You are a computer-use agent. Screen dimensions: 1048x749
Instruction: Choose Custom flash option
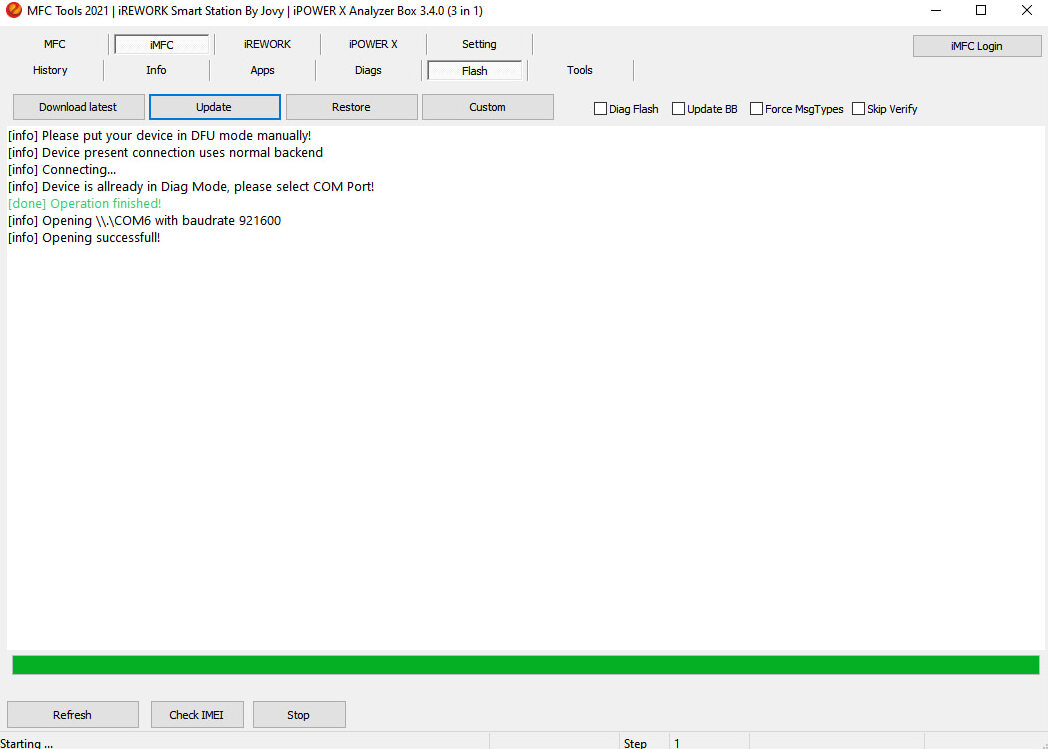[487, 107]
